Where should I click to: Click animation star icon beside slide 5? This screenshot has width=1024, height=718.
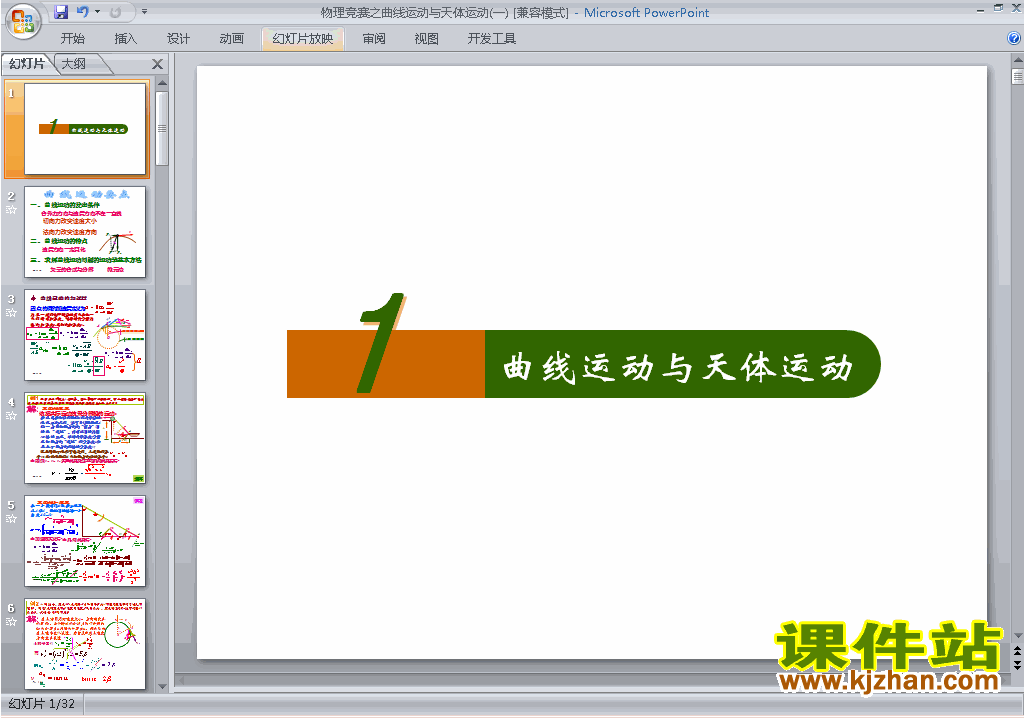[x=11, y=519]
